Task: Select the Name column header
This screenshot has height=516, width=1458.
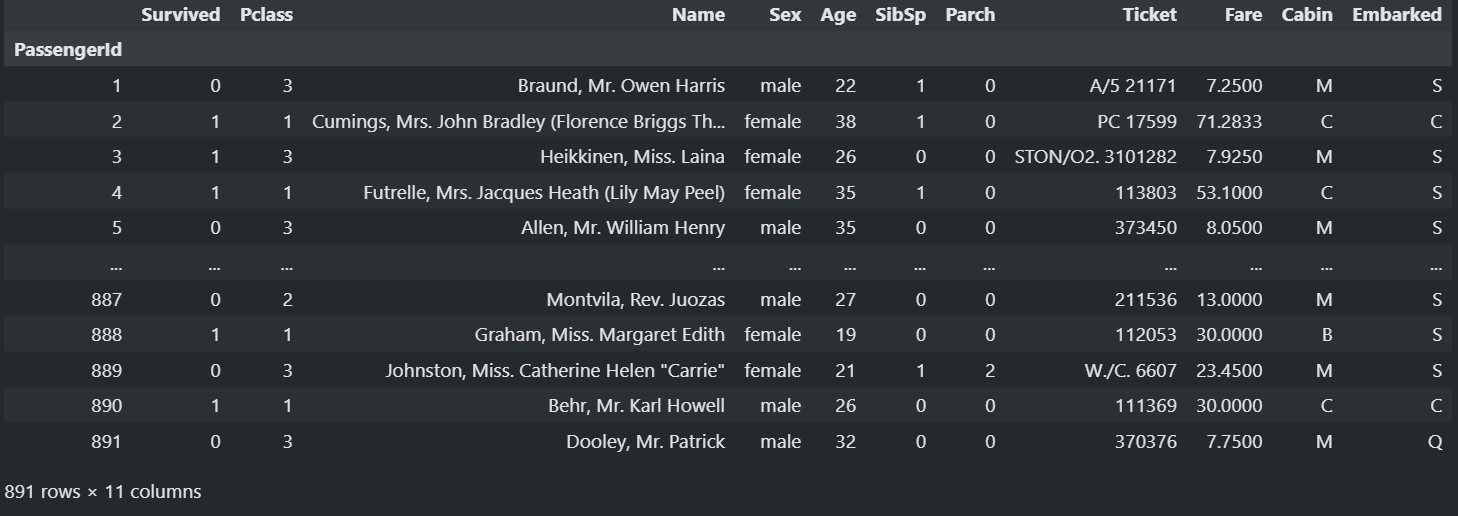Action: [x=698, y=15]
